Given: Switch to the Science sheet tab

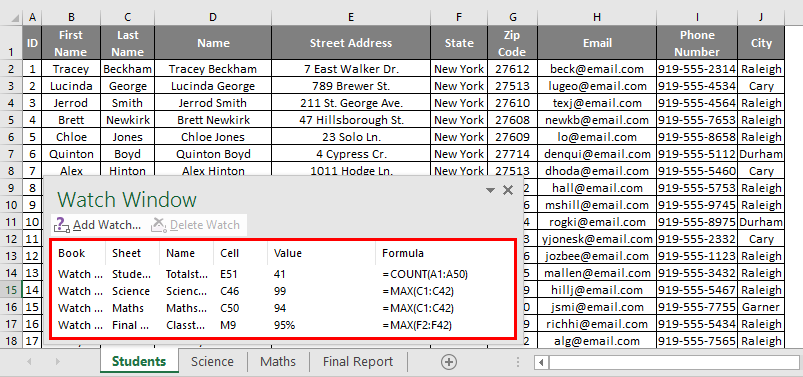Looking at the screenshot, I should [x=212, y=362].
